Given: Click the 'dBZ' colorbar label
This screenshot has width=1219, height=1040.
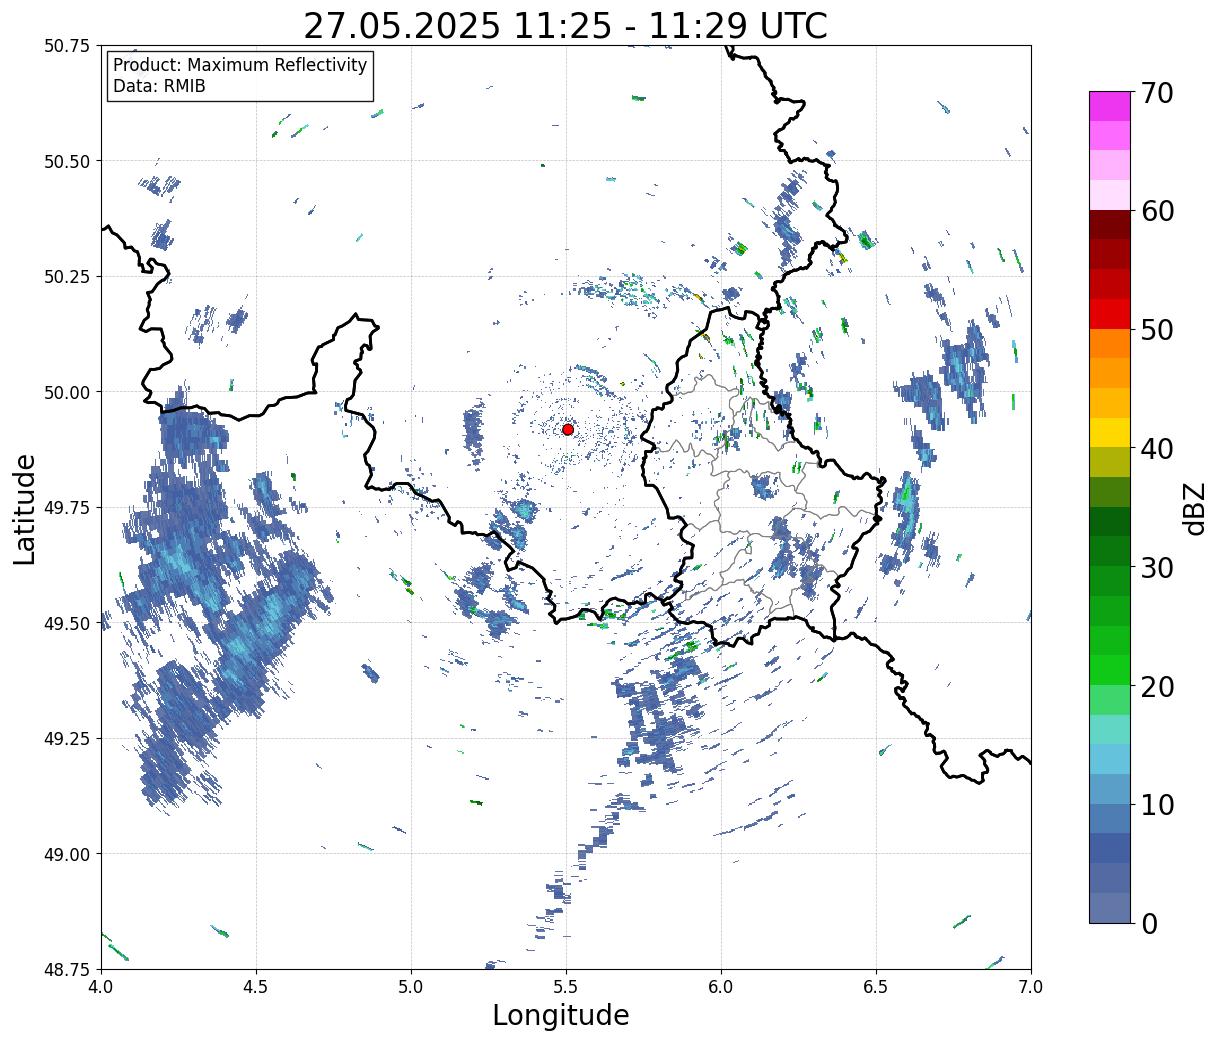Looking at the screenshot, I should 1194,507.
